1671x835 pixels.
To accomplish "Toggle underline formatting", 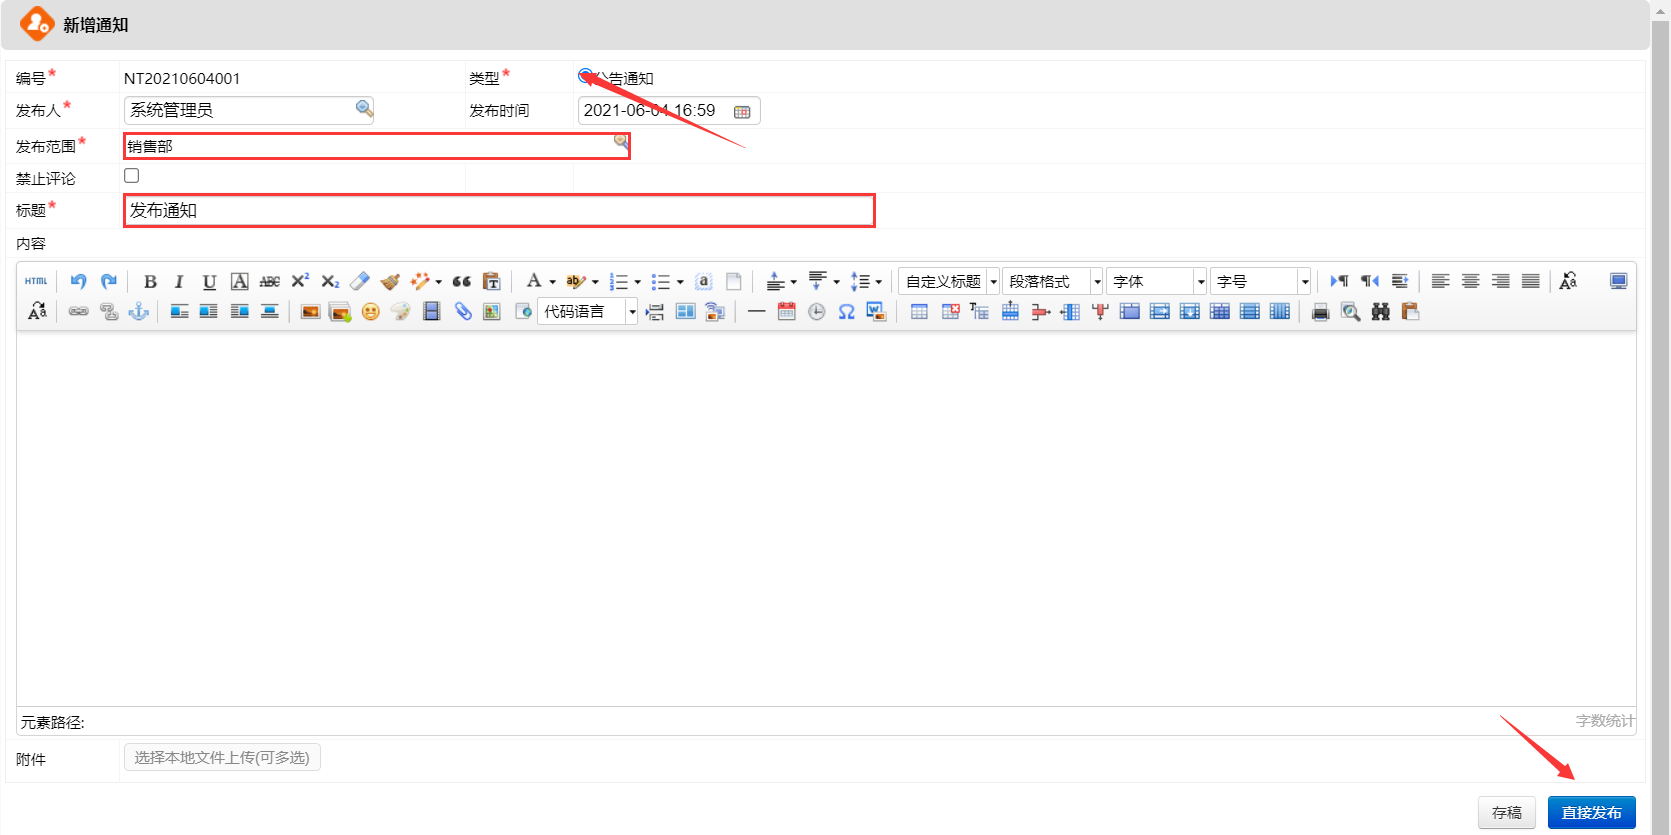I will (209, 281).
